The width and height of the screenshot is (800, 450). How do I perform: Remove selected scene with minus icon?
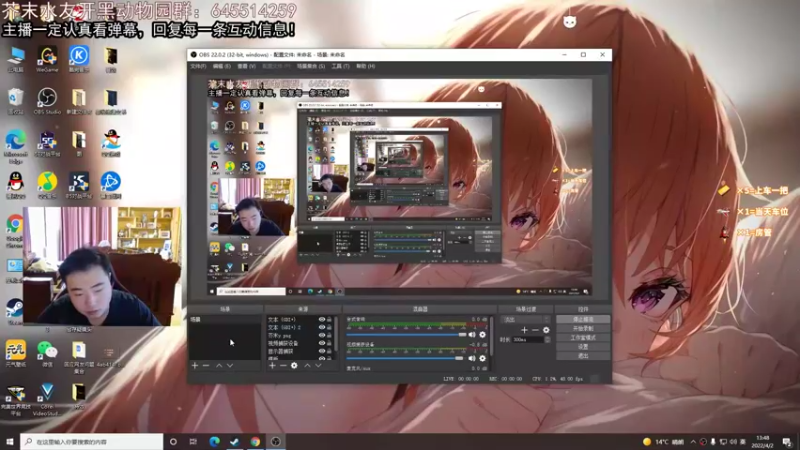click(206, 365)
